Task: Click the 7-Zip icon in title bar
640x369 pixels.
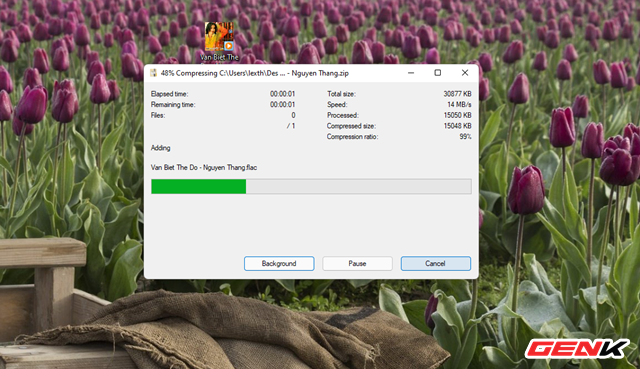Action: pyautogui.click(x=153, y=73)
